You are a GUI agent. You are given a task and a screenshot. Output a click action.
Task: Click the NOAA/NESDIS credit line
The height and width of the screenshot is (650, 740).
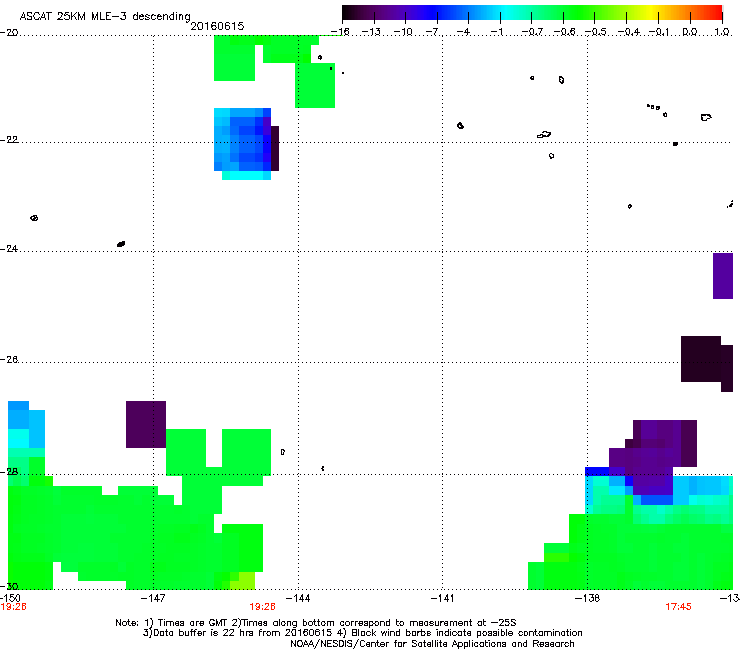[x=432, y=644]
